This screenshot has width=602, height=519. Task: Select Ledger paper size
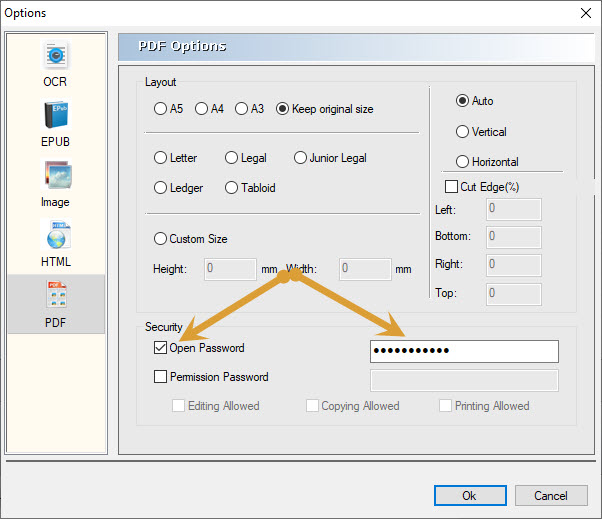coord(160,188)
